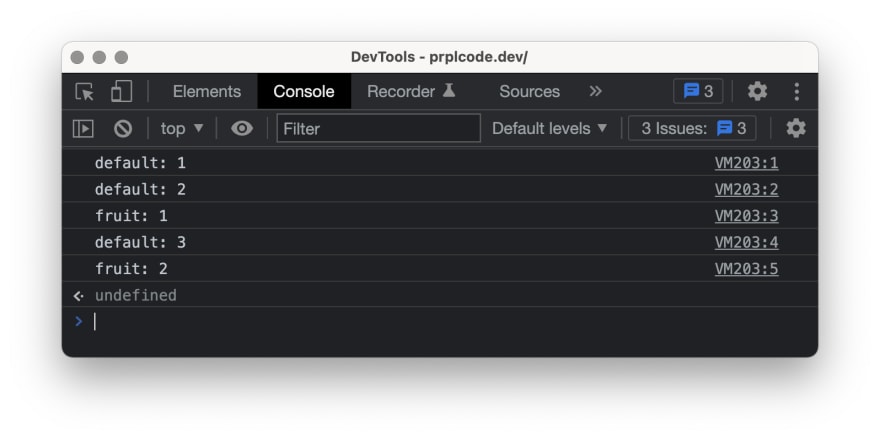The width and height of the screenshot is (880, 439).
Task: Open console settings gear icon
Action: (x=796, y=129)
